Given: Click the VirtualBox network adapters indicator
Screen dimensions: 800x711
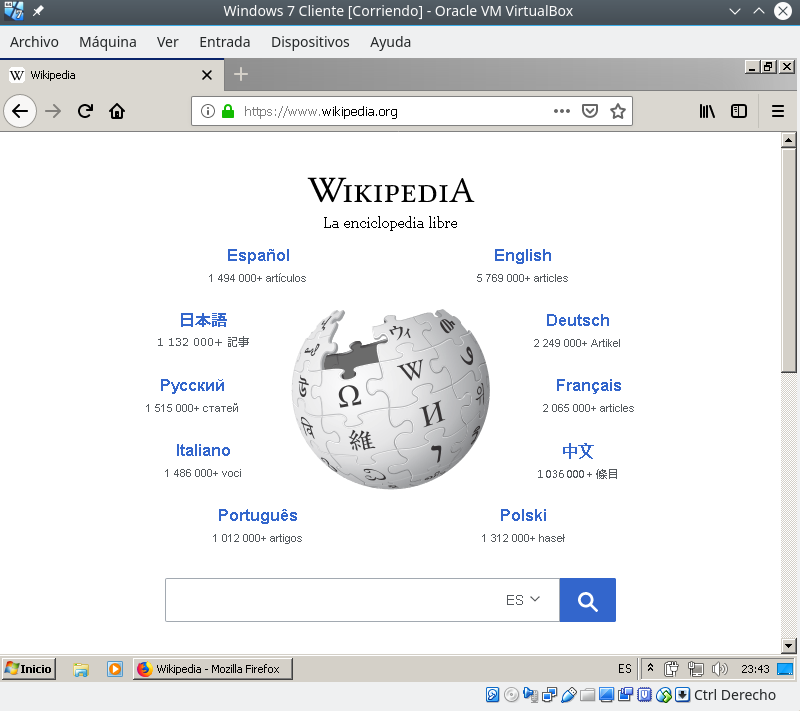Looking at the screenshot, I should click(x=549, y=695).
